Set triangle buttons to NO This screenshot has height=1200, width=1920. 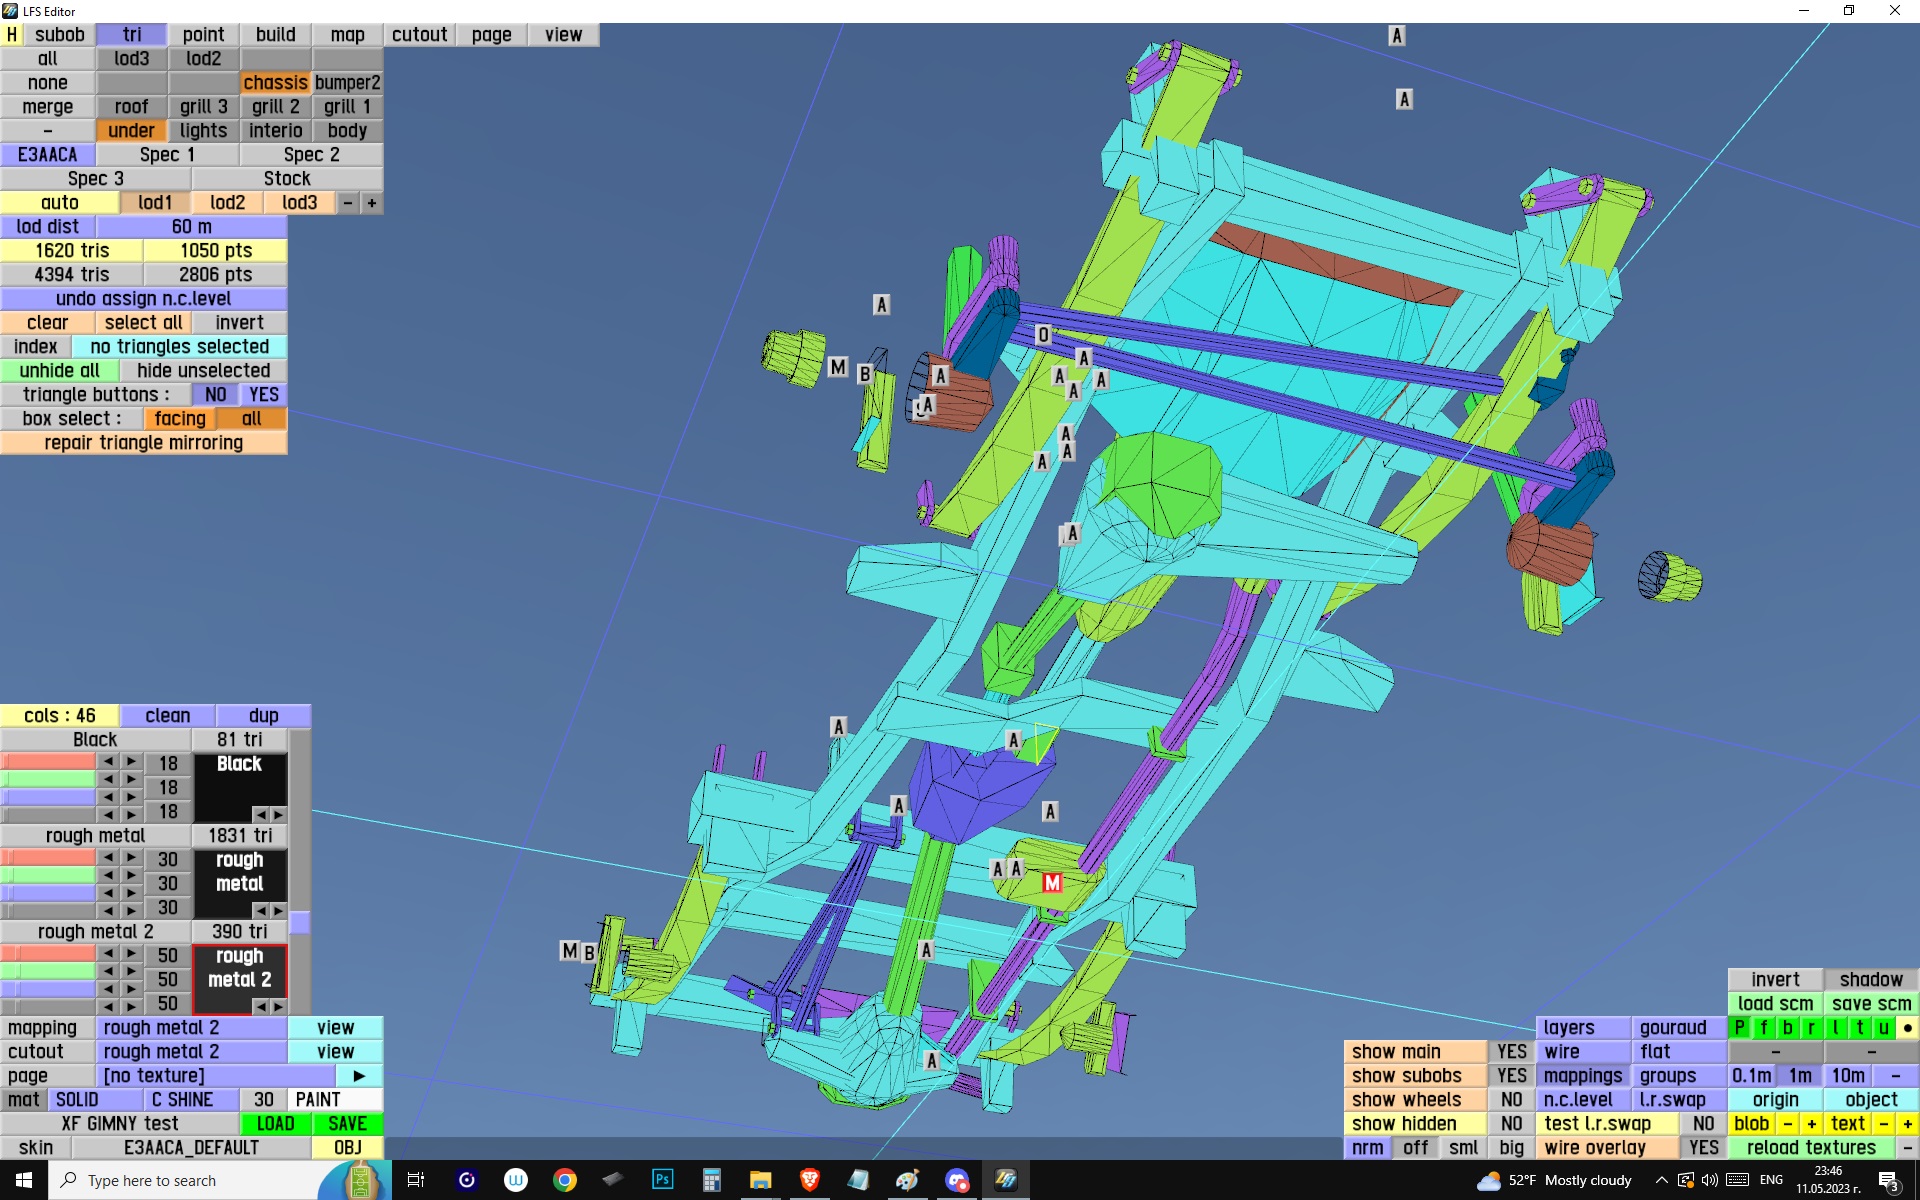coord(215,395)
